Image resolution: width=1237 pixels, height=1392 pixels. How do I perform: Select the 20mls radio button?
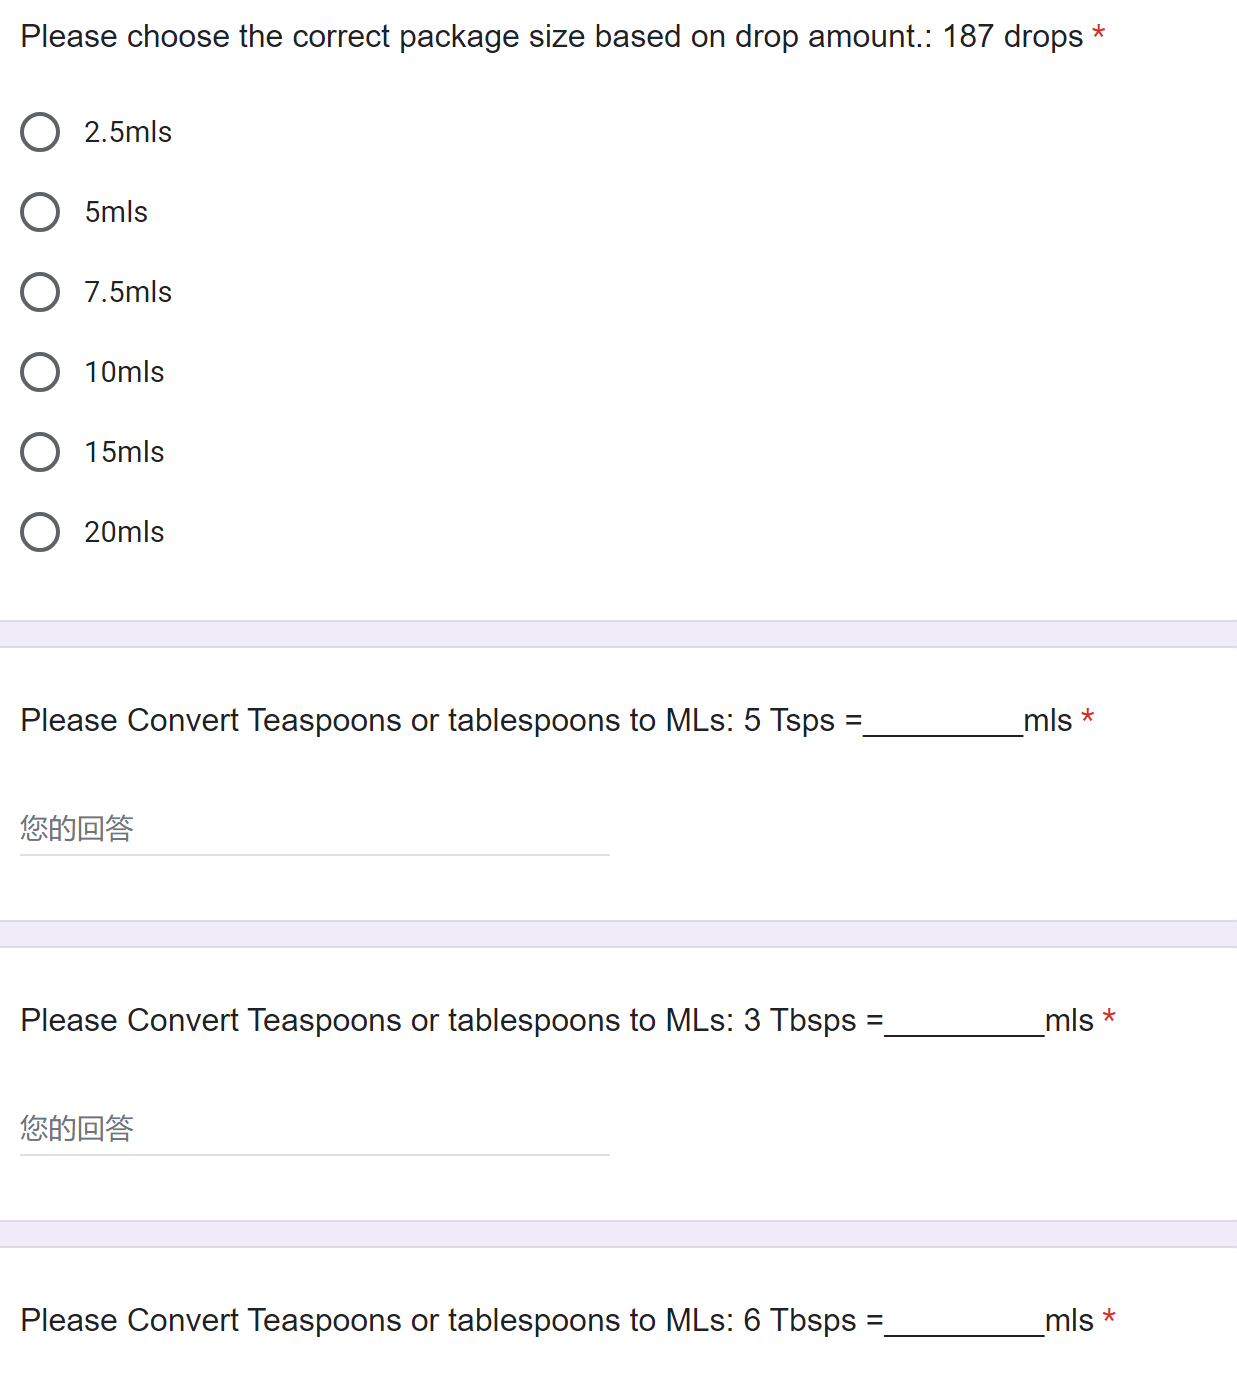[x=40, y=531]
